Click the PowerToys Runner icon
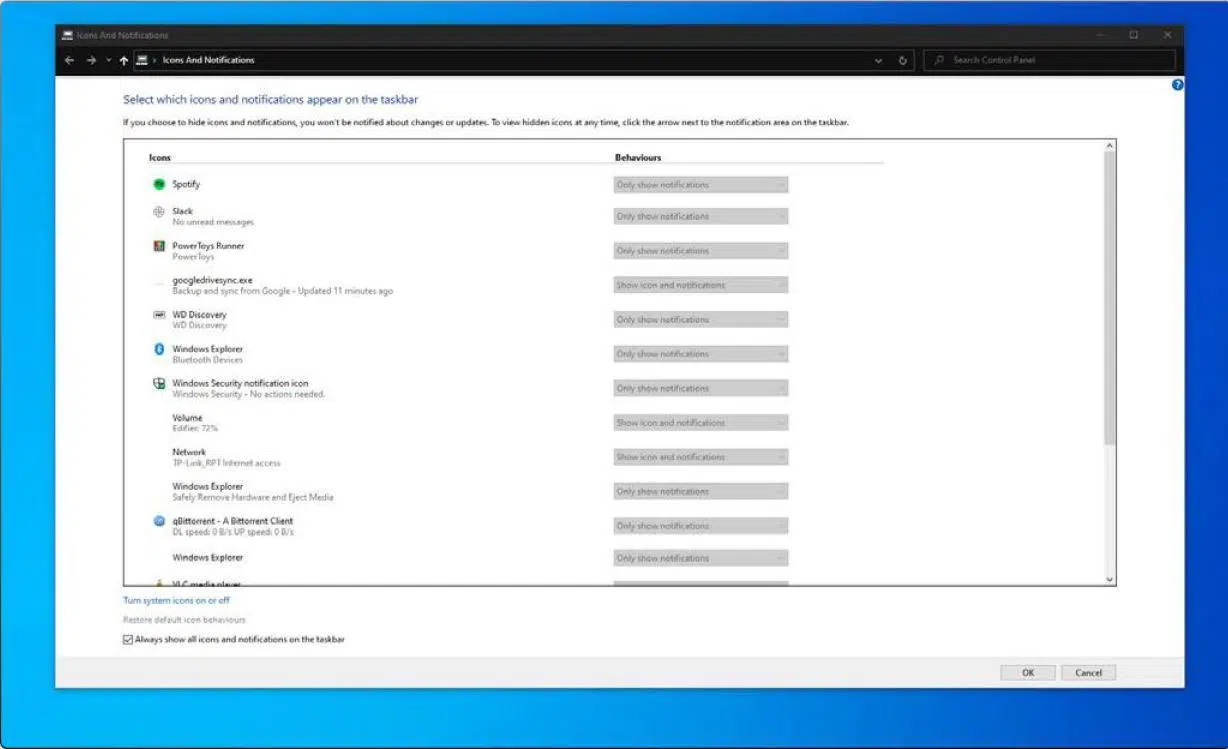Screen dimensions: 1228x749 [x=158, y=246]
